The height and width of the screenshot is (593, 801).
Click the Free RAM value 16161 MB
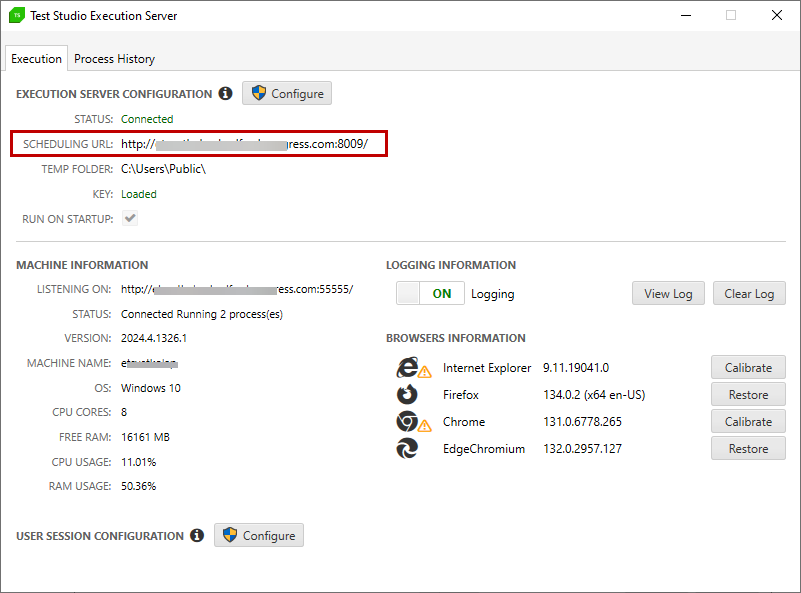point(145,437)
